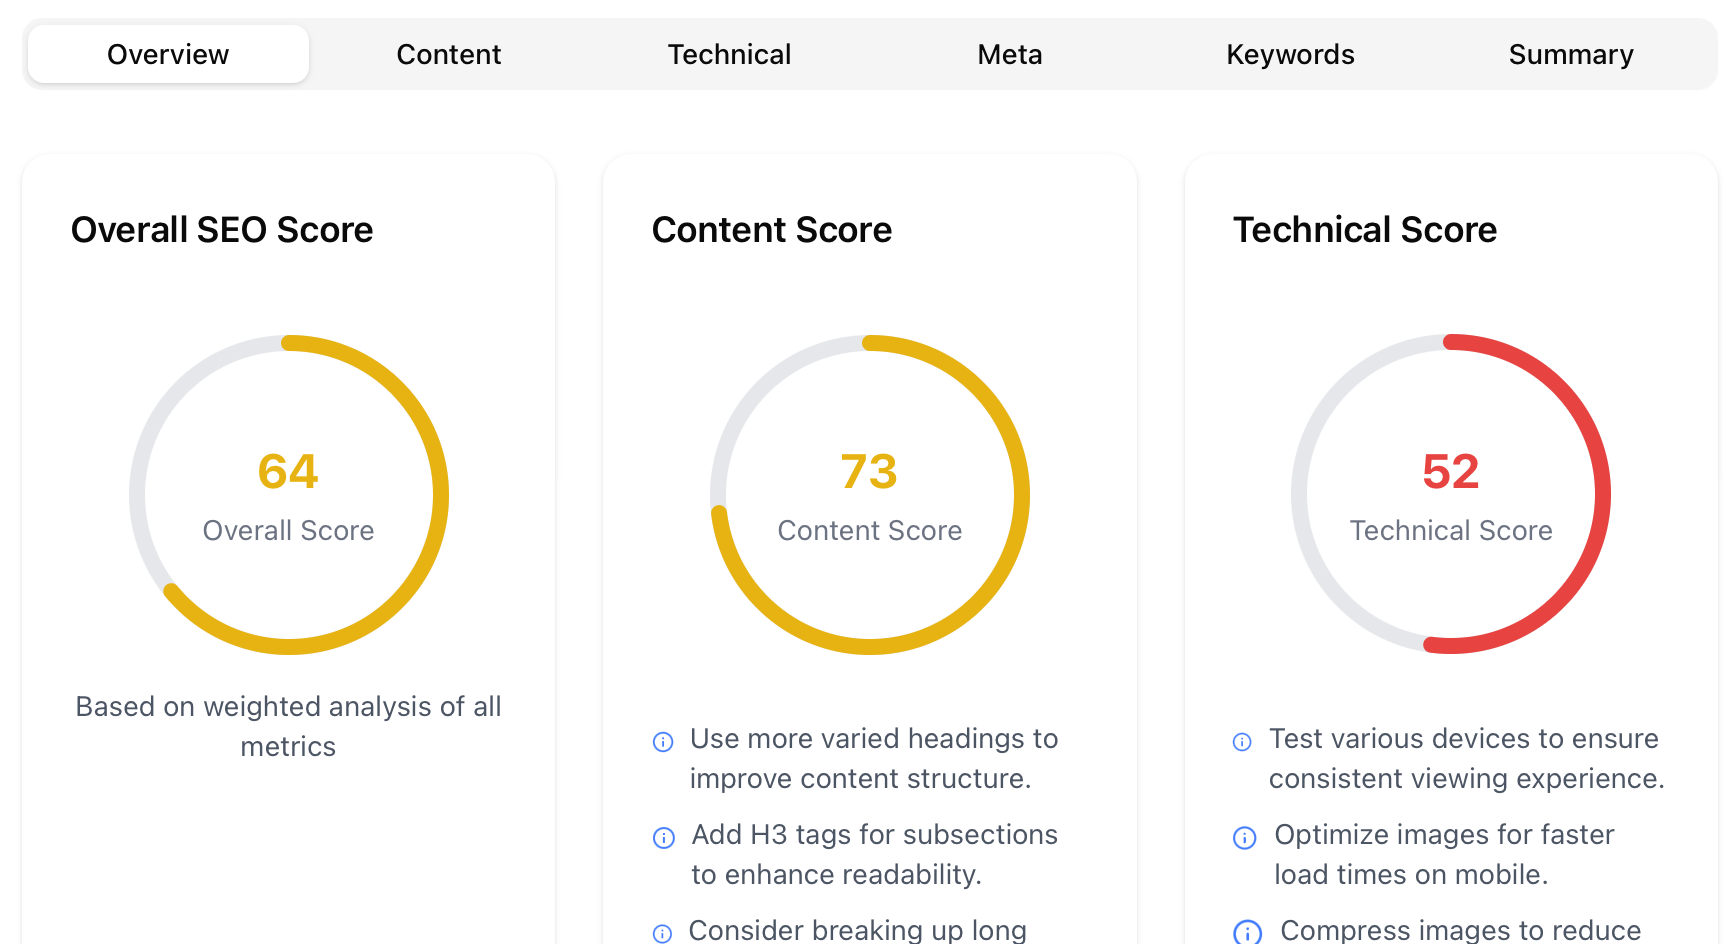
Task: Select the Meta tab
Action: [1009, 54]
